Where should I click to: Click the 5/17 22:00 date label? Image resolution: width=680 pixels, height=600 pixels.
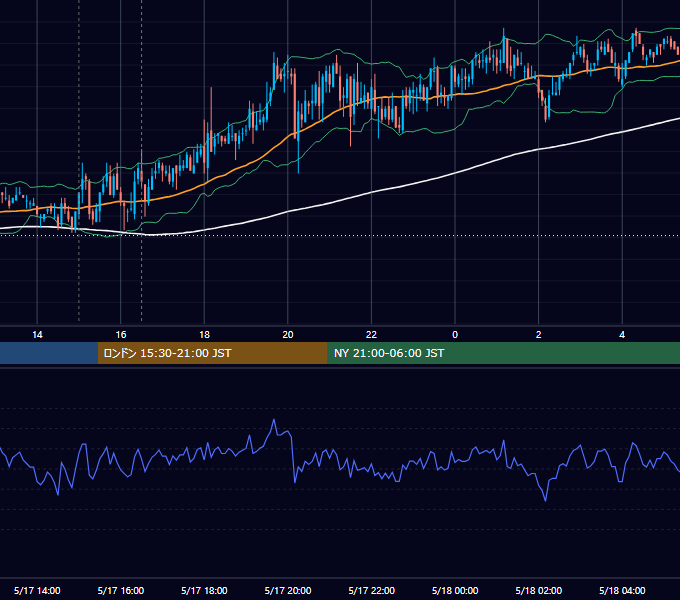coord(372,590)
